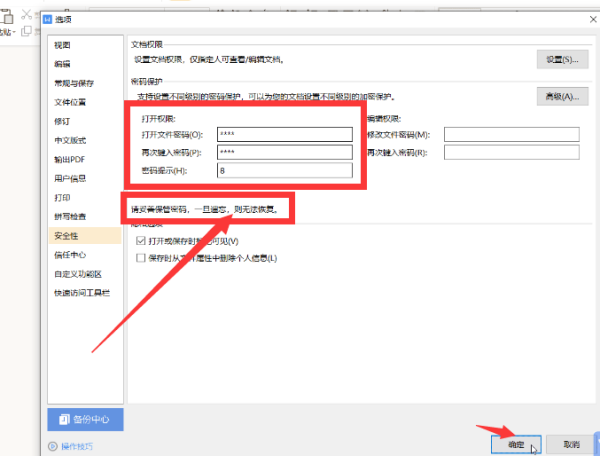Click the Copy icon below scissors
600x456 pixels.
coord(26,31)
